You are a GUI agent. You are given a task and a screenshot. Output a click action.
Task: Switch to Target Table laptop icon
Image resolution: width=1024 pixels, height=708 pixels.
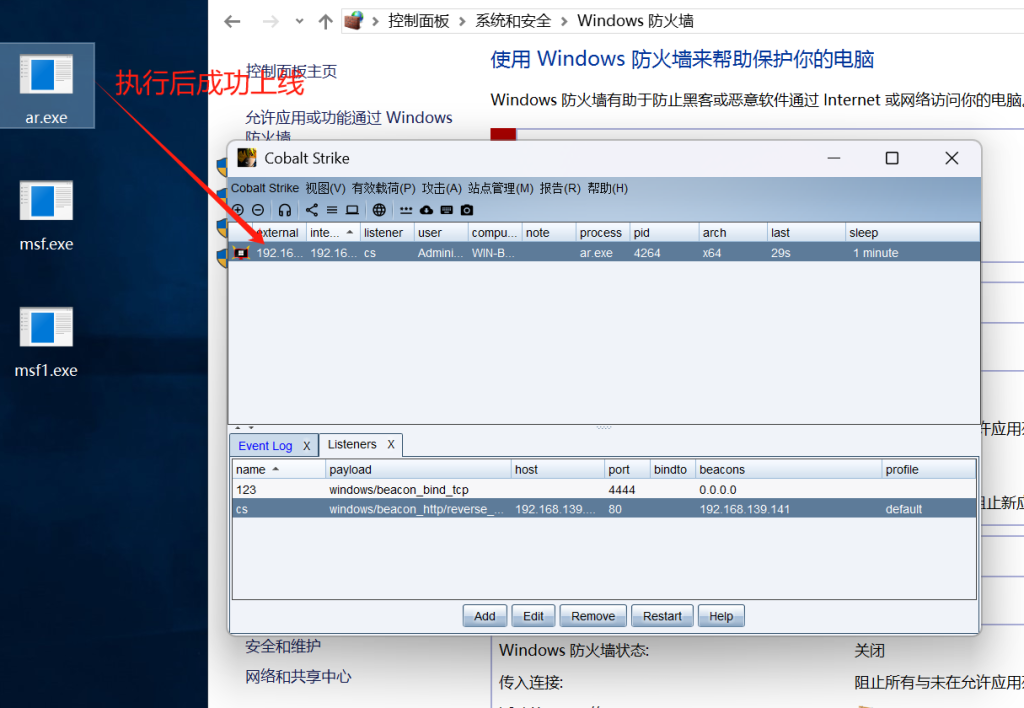(352, 210)
